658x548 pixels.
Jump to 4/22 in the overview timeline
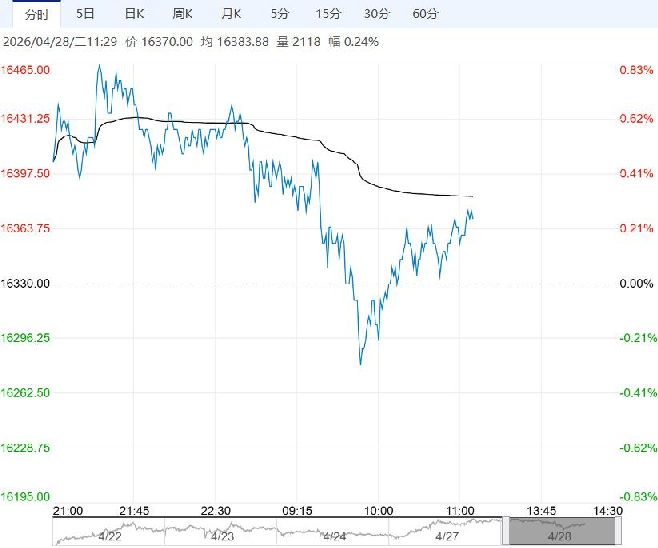tap(109, 535)
